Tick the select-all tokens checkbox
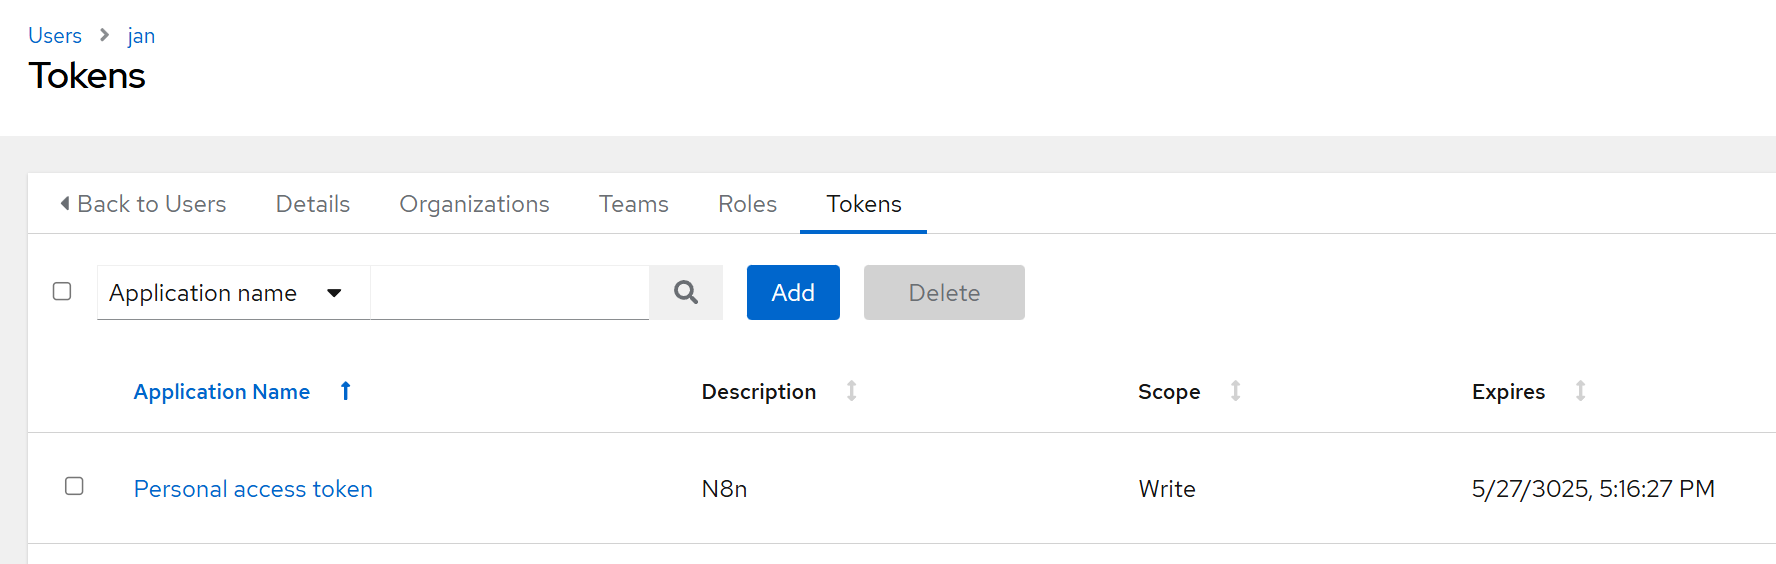 62,291
